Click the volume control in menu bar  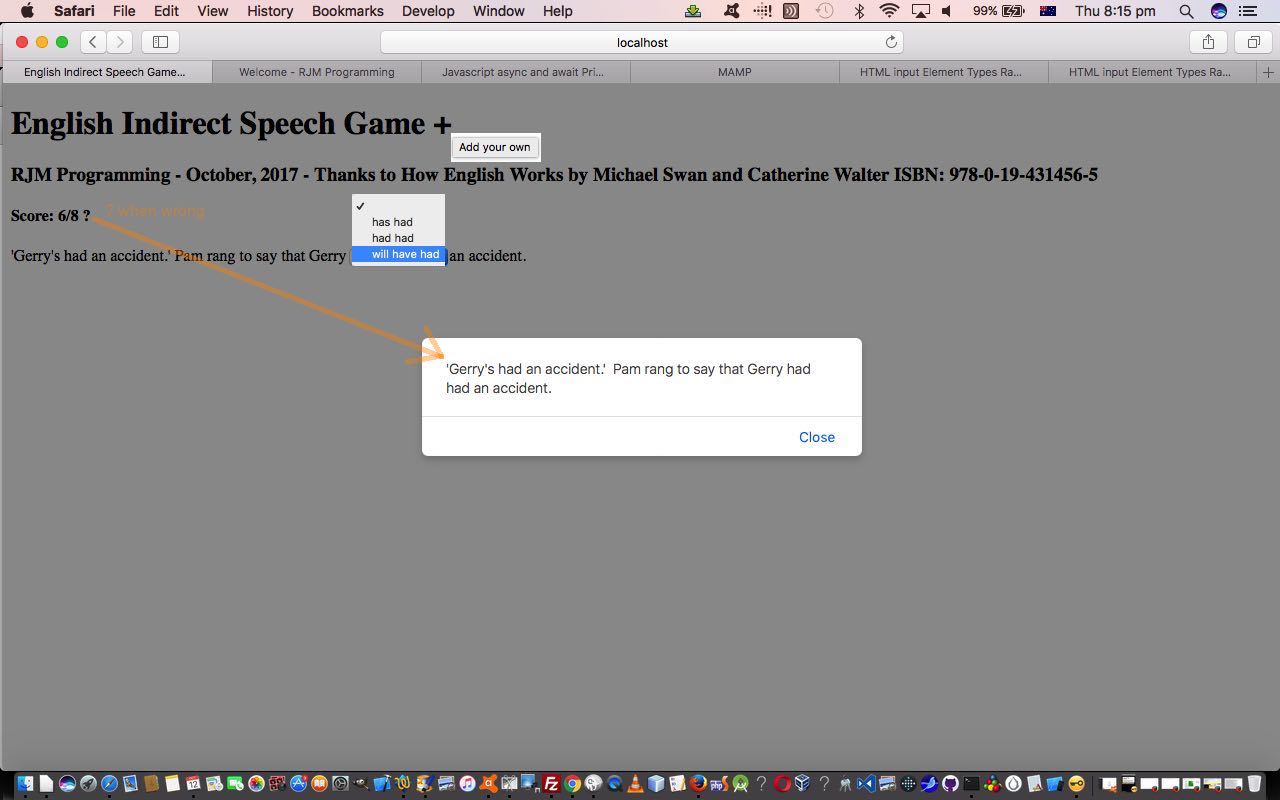[946, 11]
